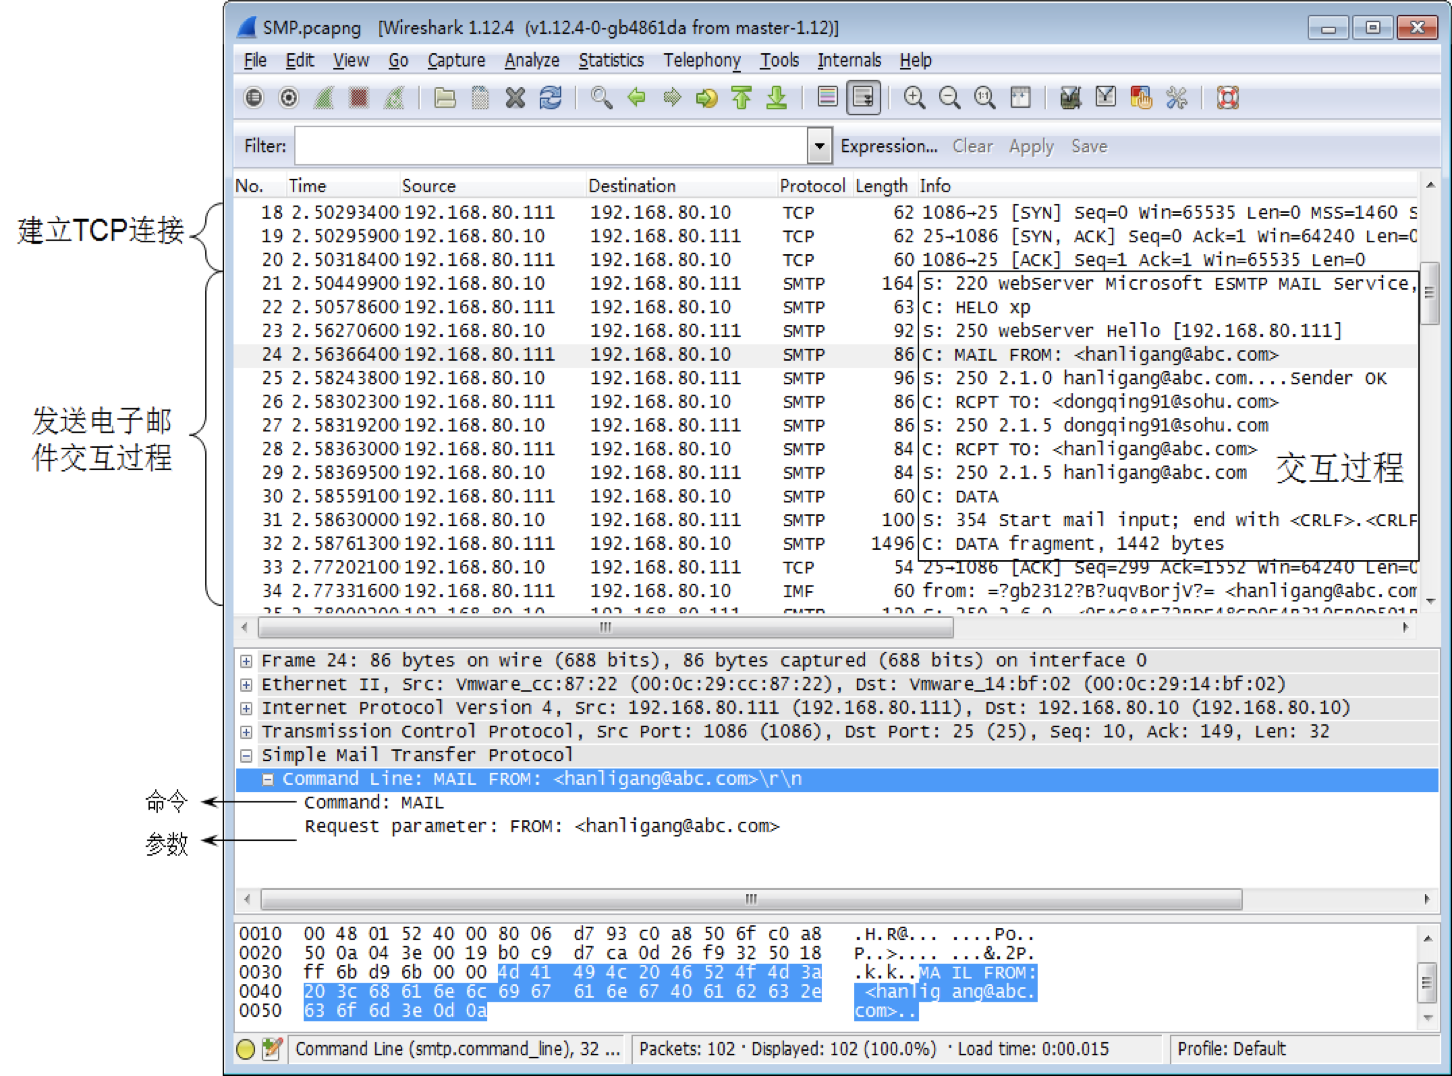Open the Help lifebuoy icon

pos(1228,98)
